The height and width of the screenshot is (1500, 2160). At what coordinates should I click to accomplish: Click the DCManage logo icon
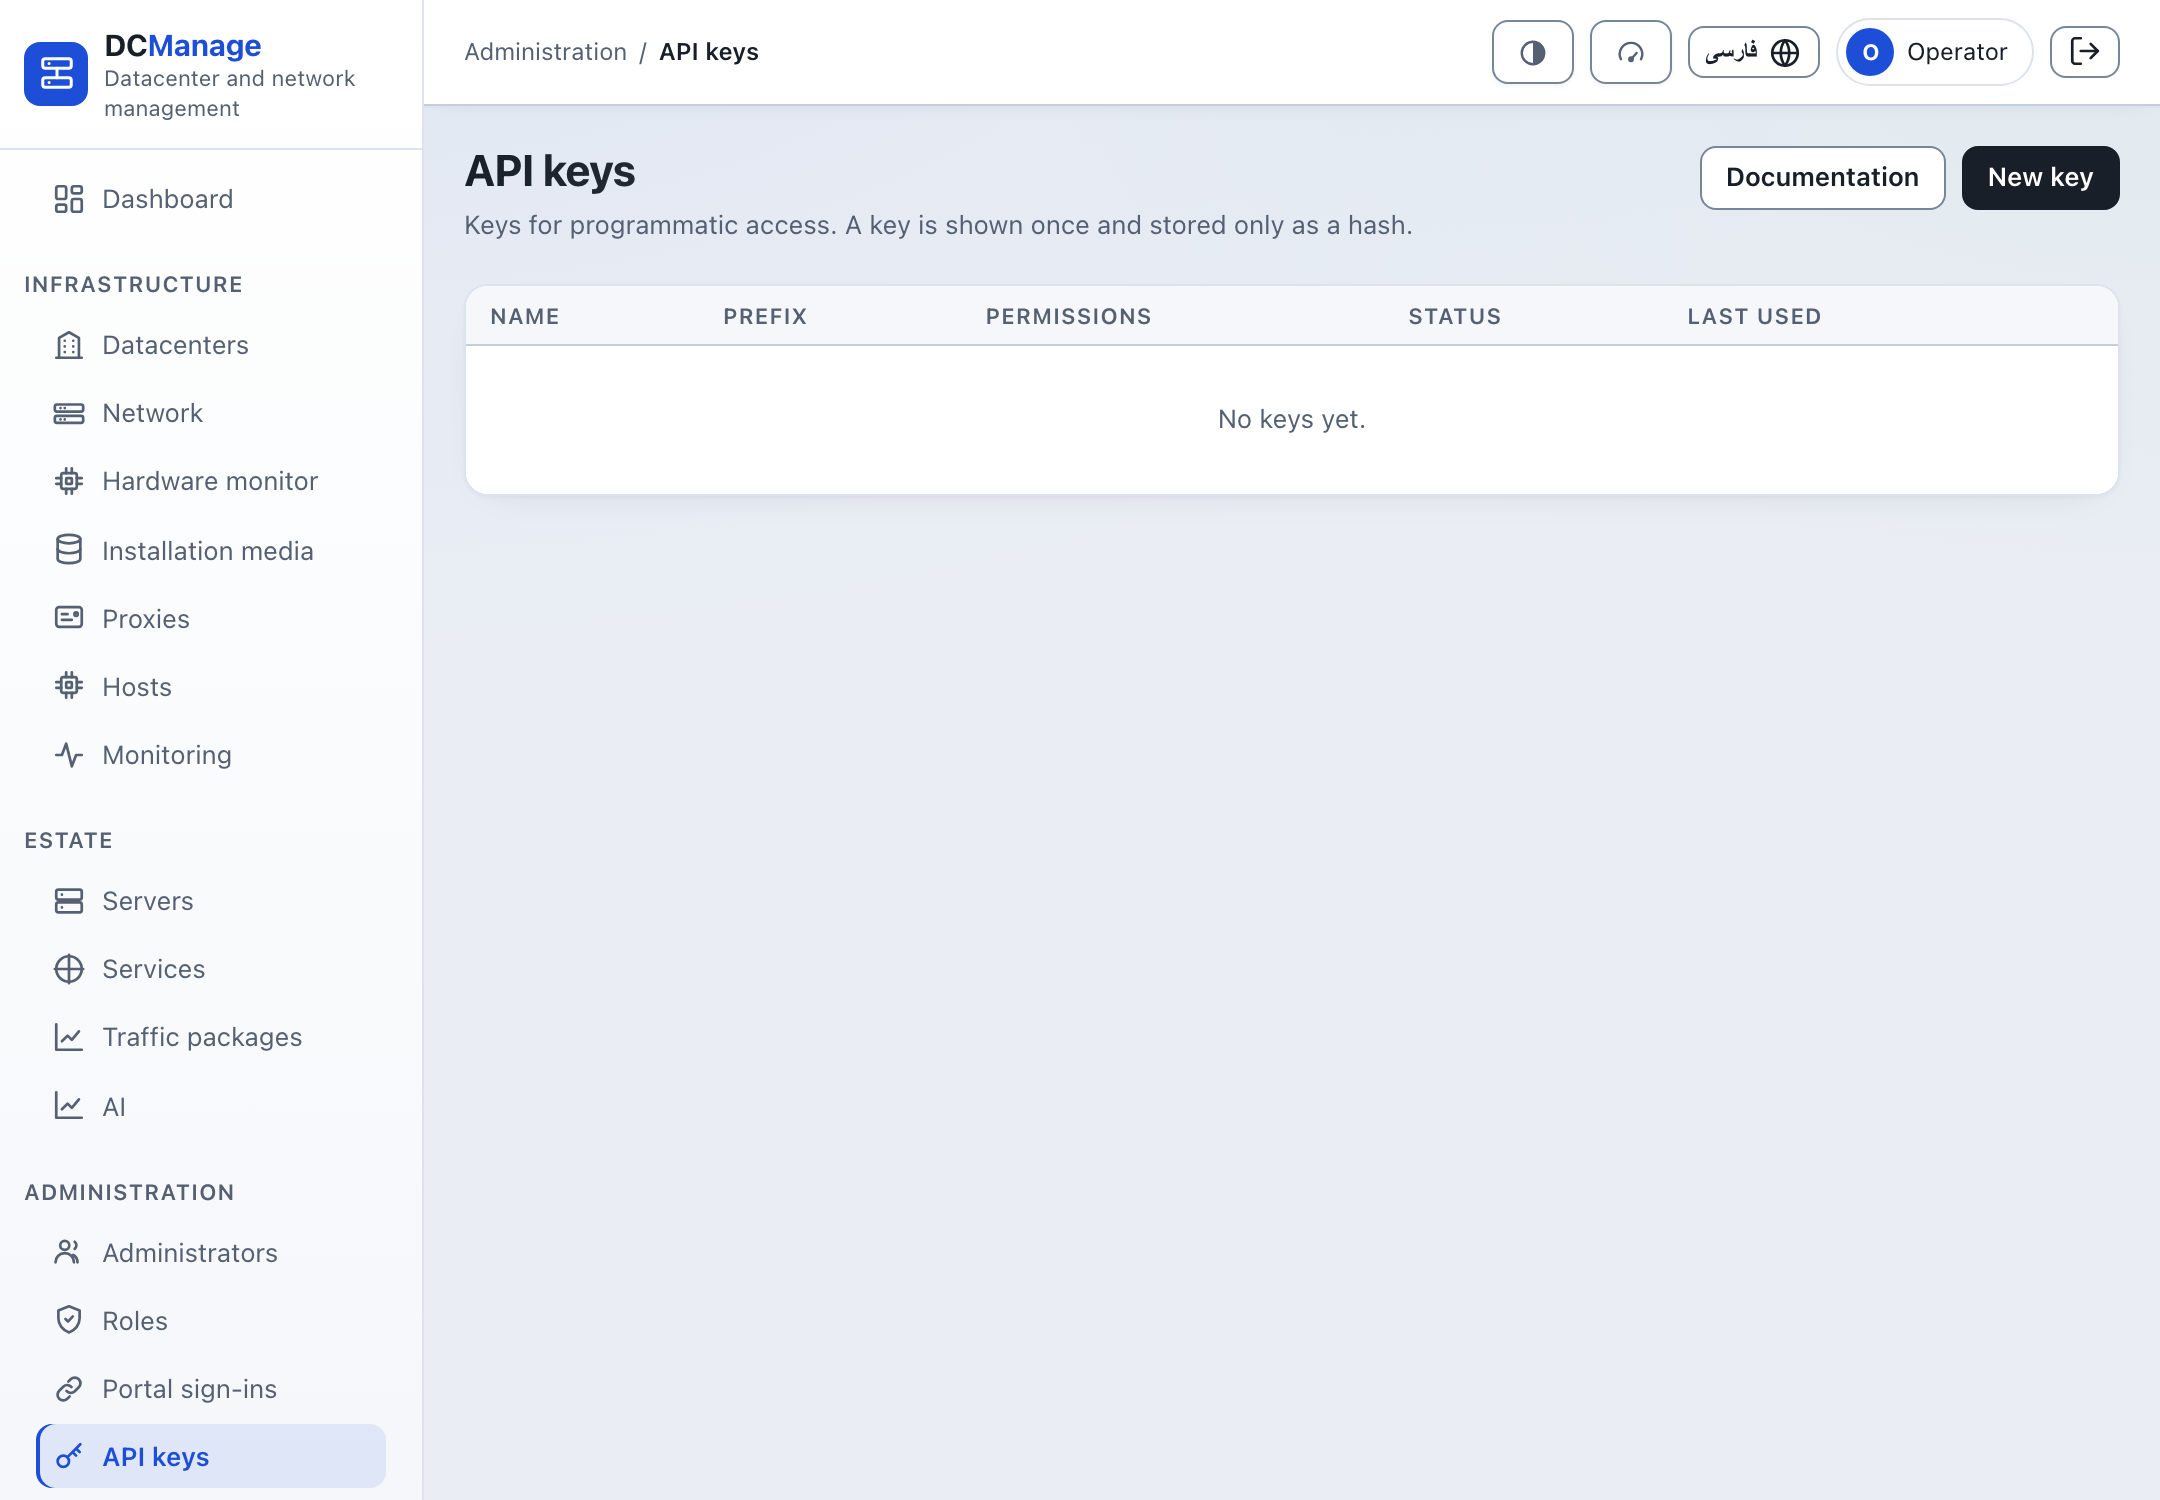click(x=56, y=74)
